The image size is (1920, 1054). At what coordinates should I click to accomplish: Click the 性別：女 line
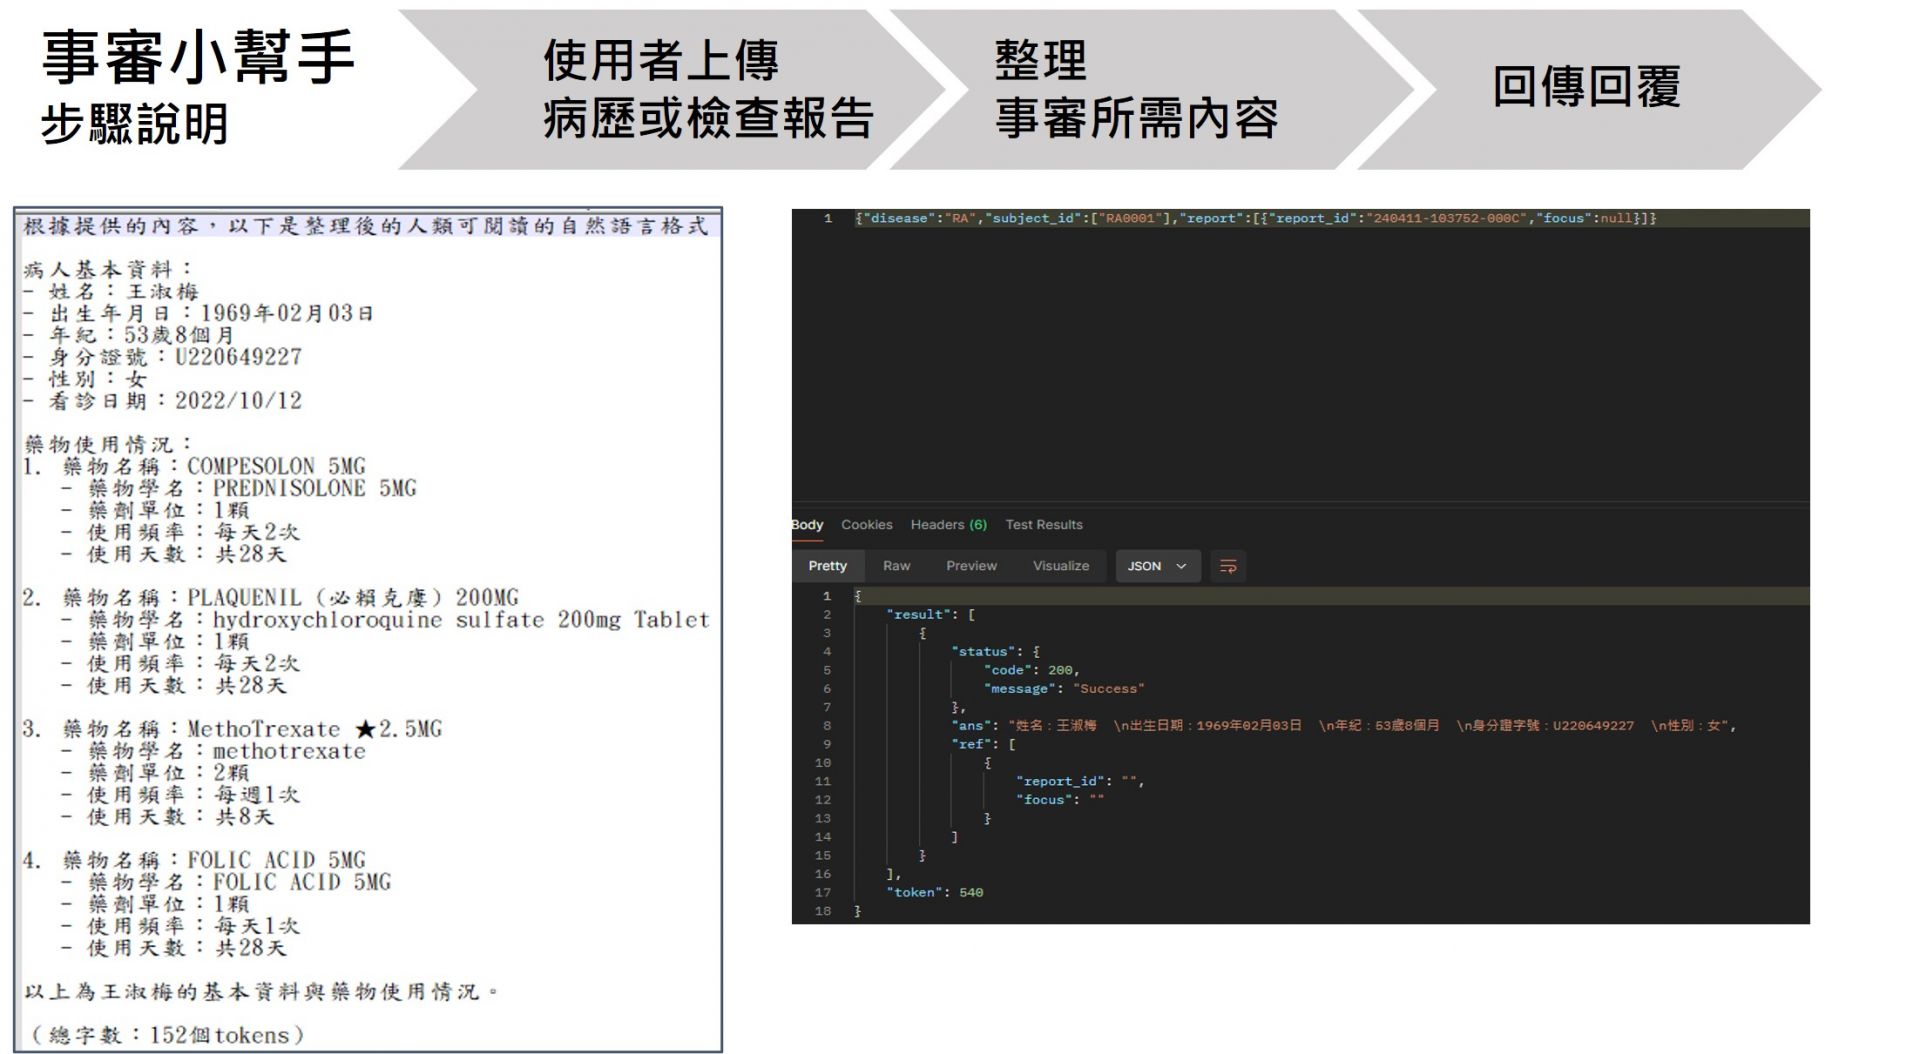point(86,379)
